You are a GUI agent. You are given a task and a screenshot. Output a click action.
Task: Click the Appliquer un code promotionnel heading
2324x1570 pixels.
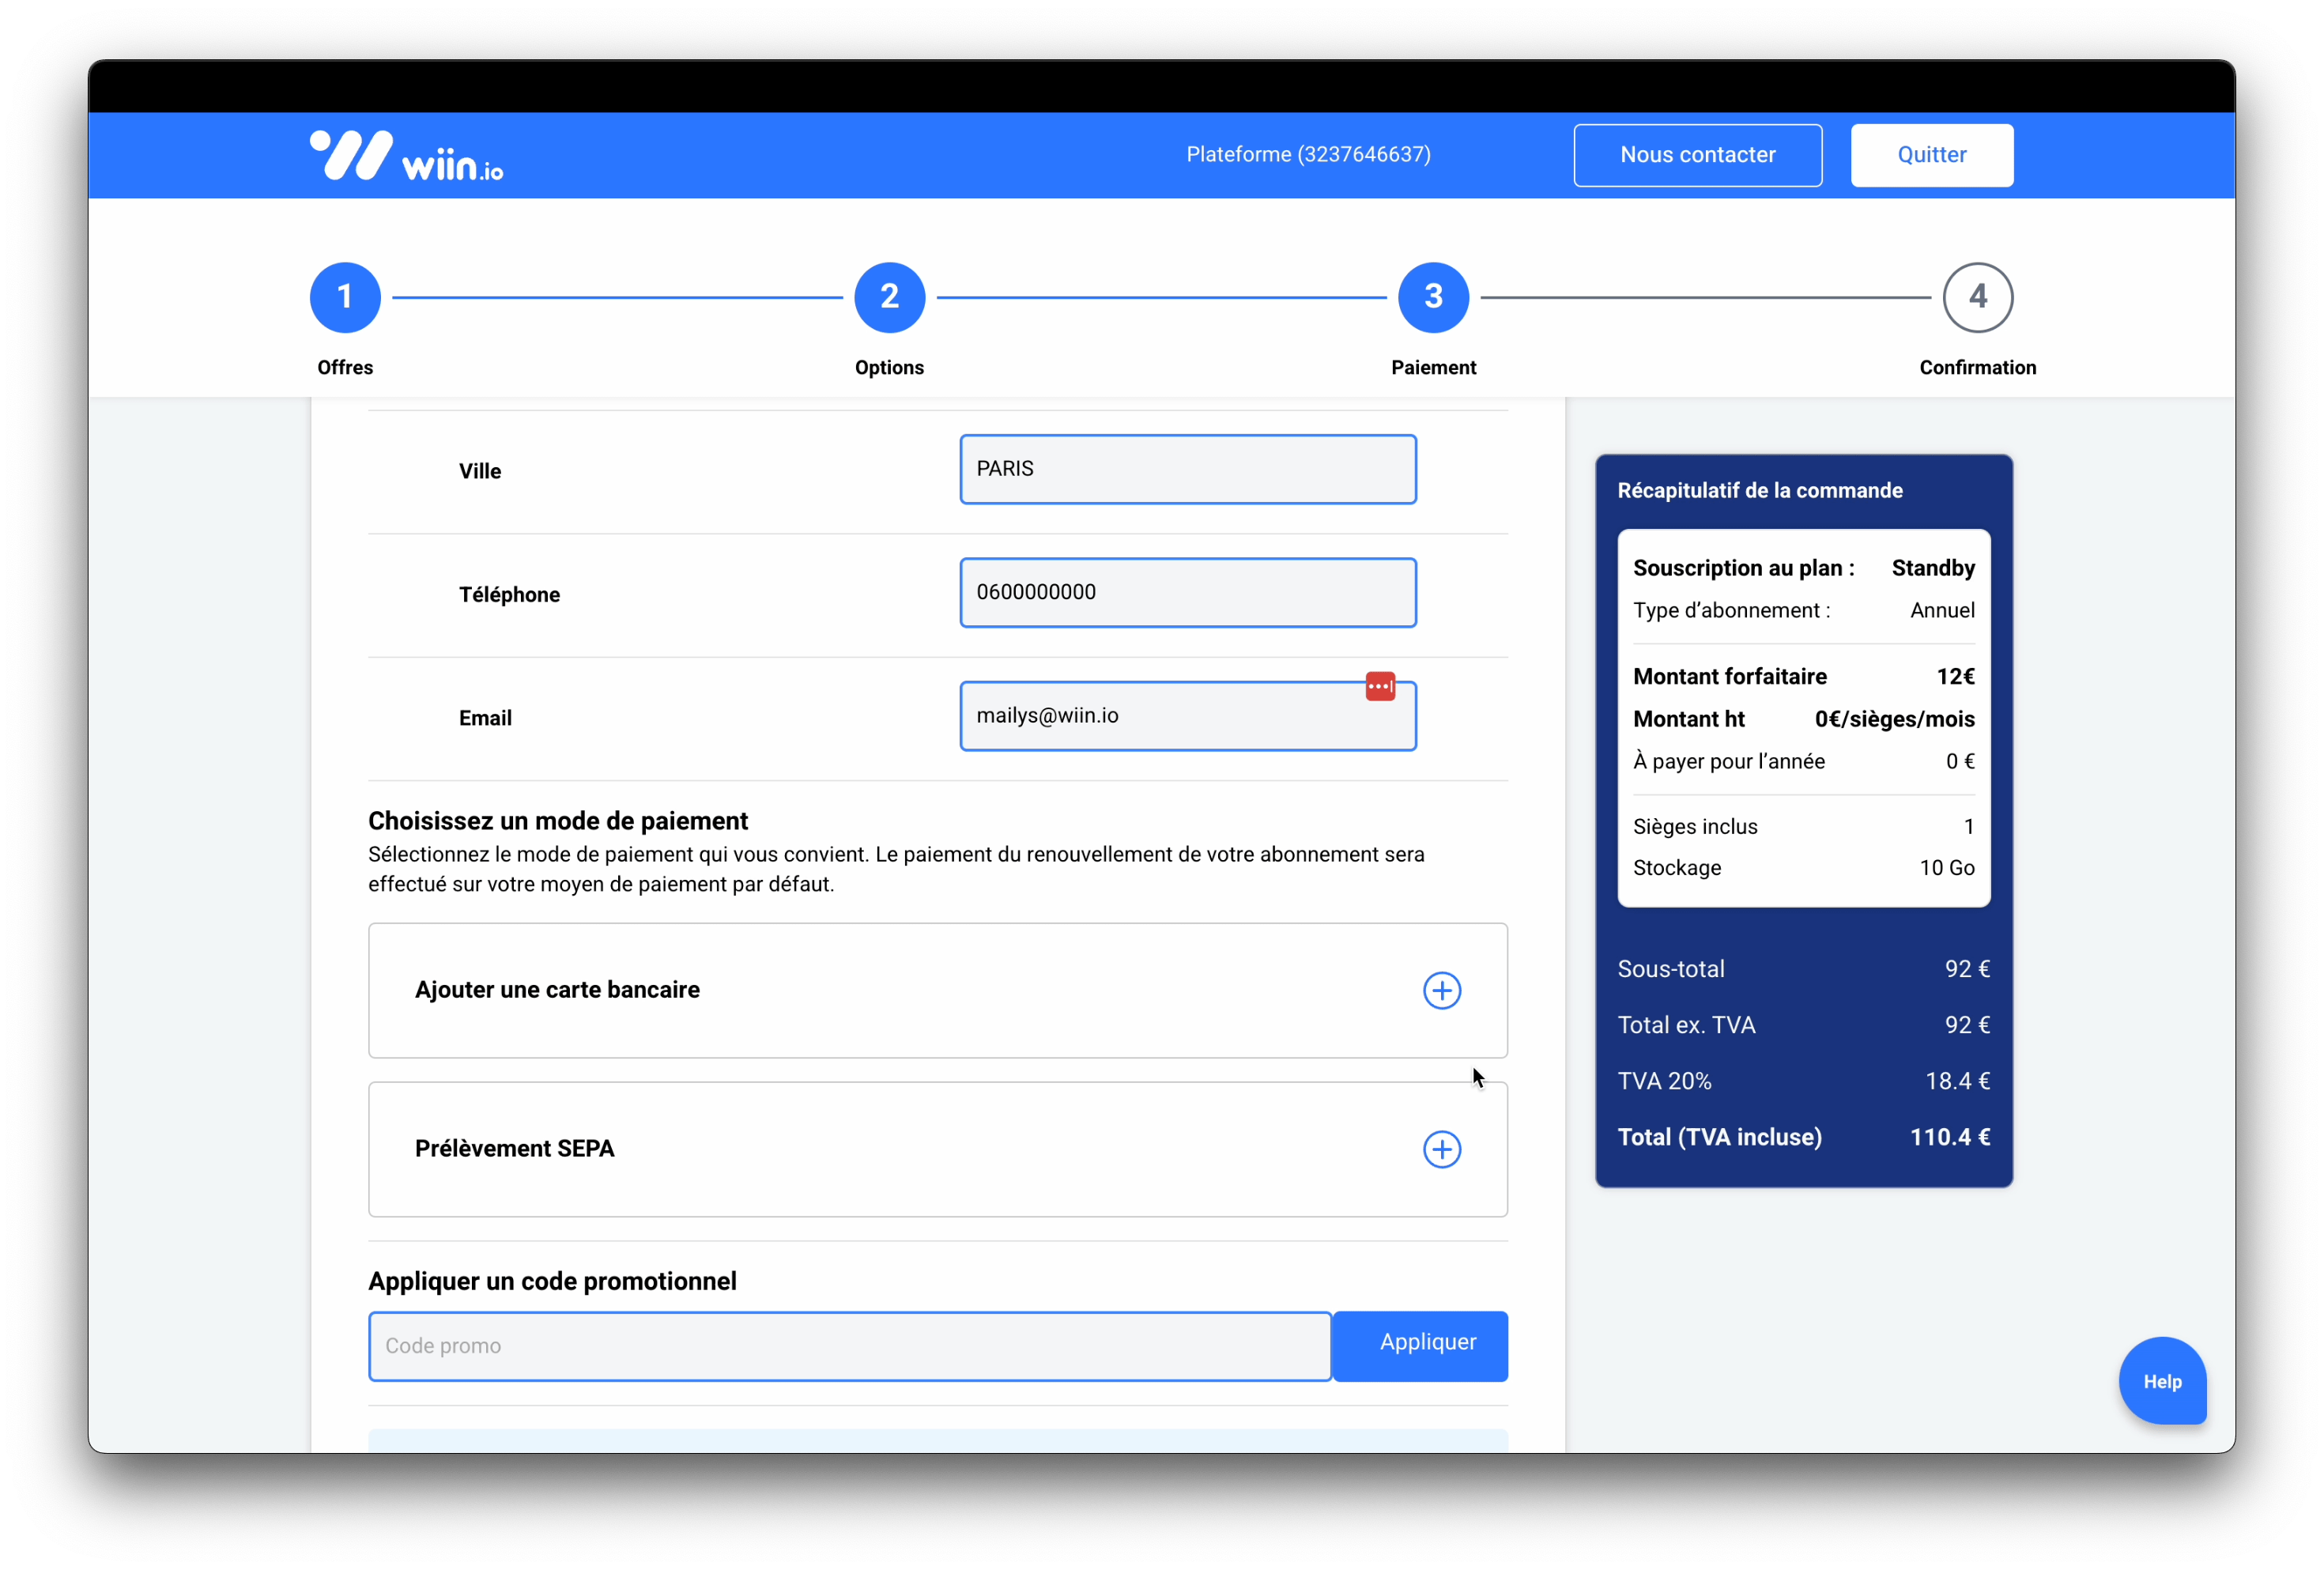pos(552,1281)
